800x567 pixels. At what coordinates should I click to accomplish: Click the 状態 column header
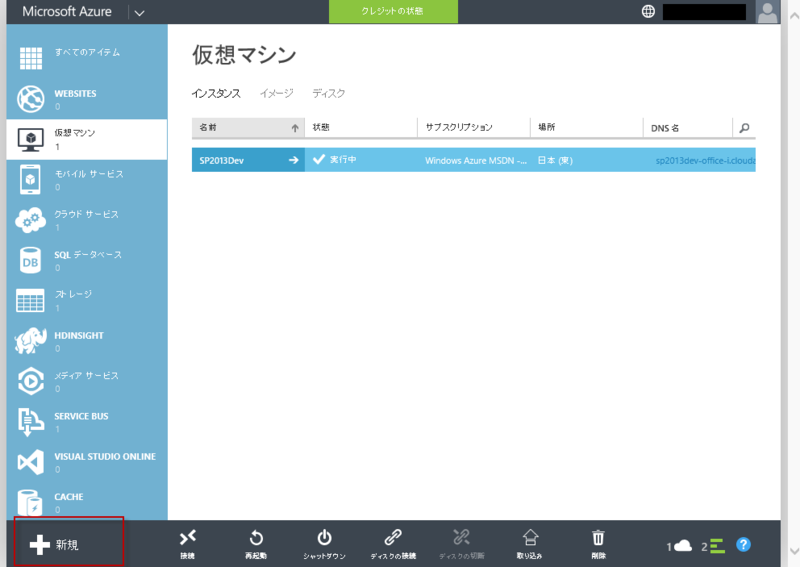click(x=361, y=128)
